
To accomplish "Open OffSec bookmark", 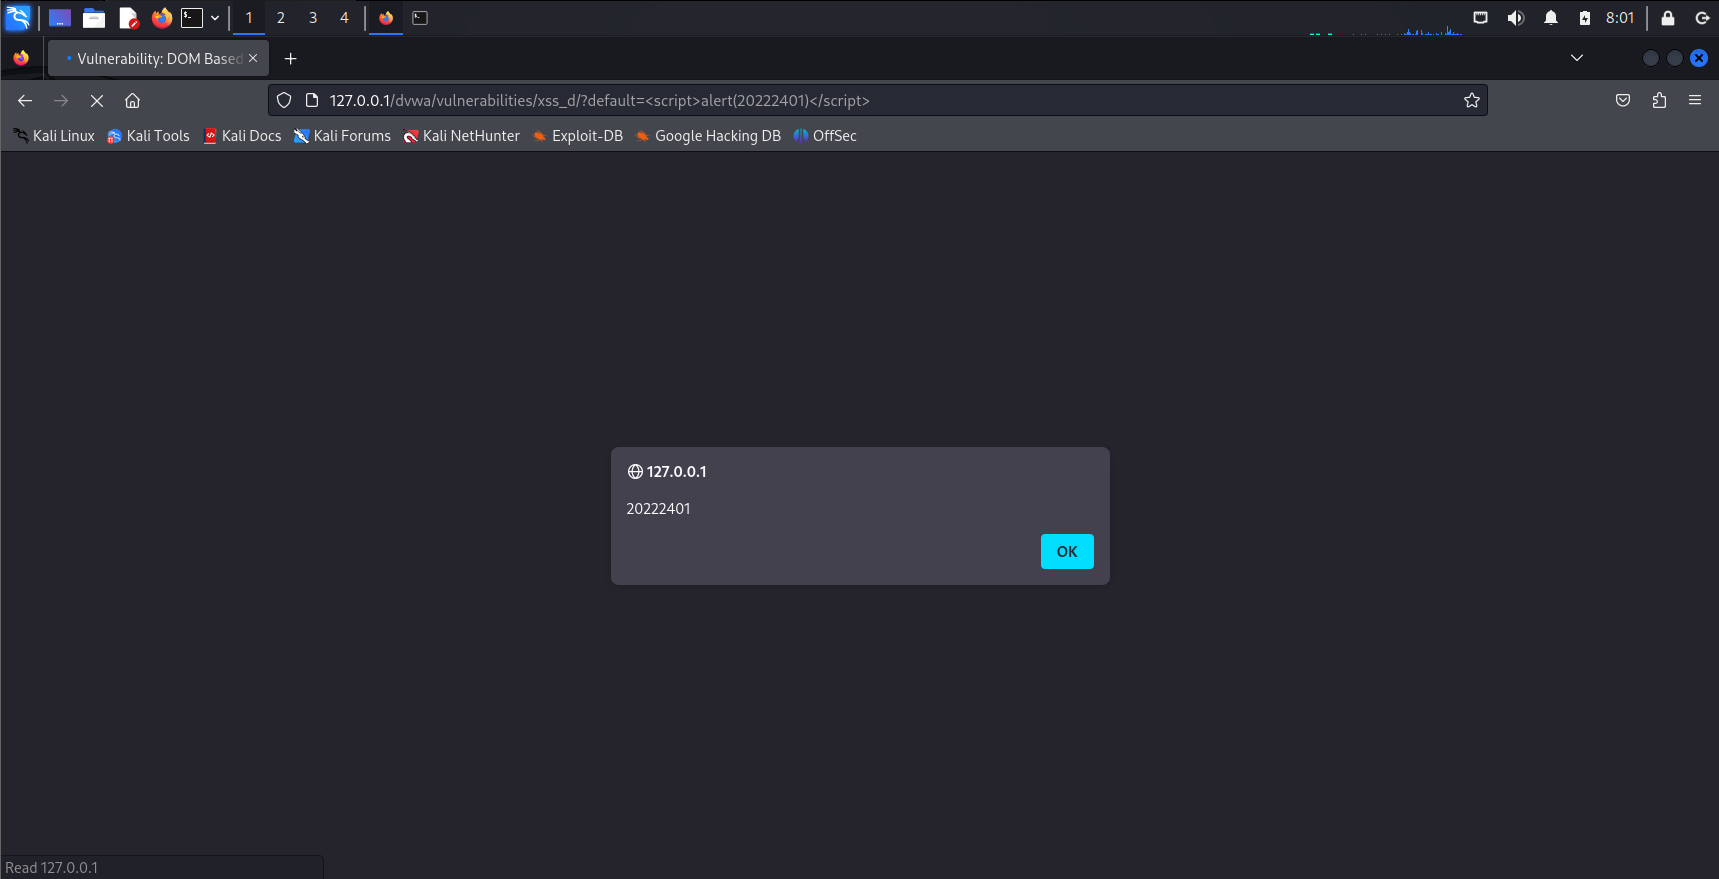I will (x=825, y=136).
